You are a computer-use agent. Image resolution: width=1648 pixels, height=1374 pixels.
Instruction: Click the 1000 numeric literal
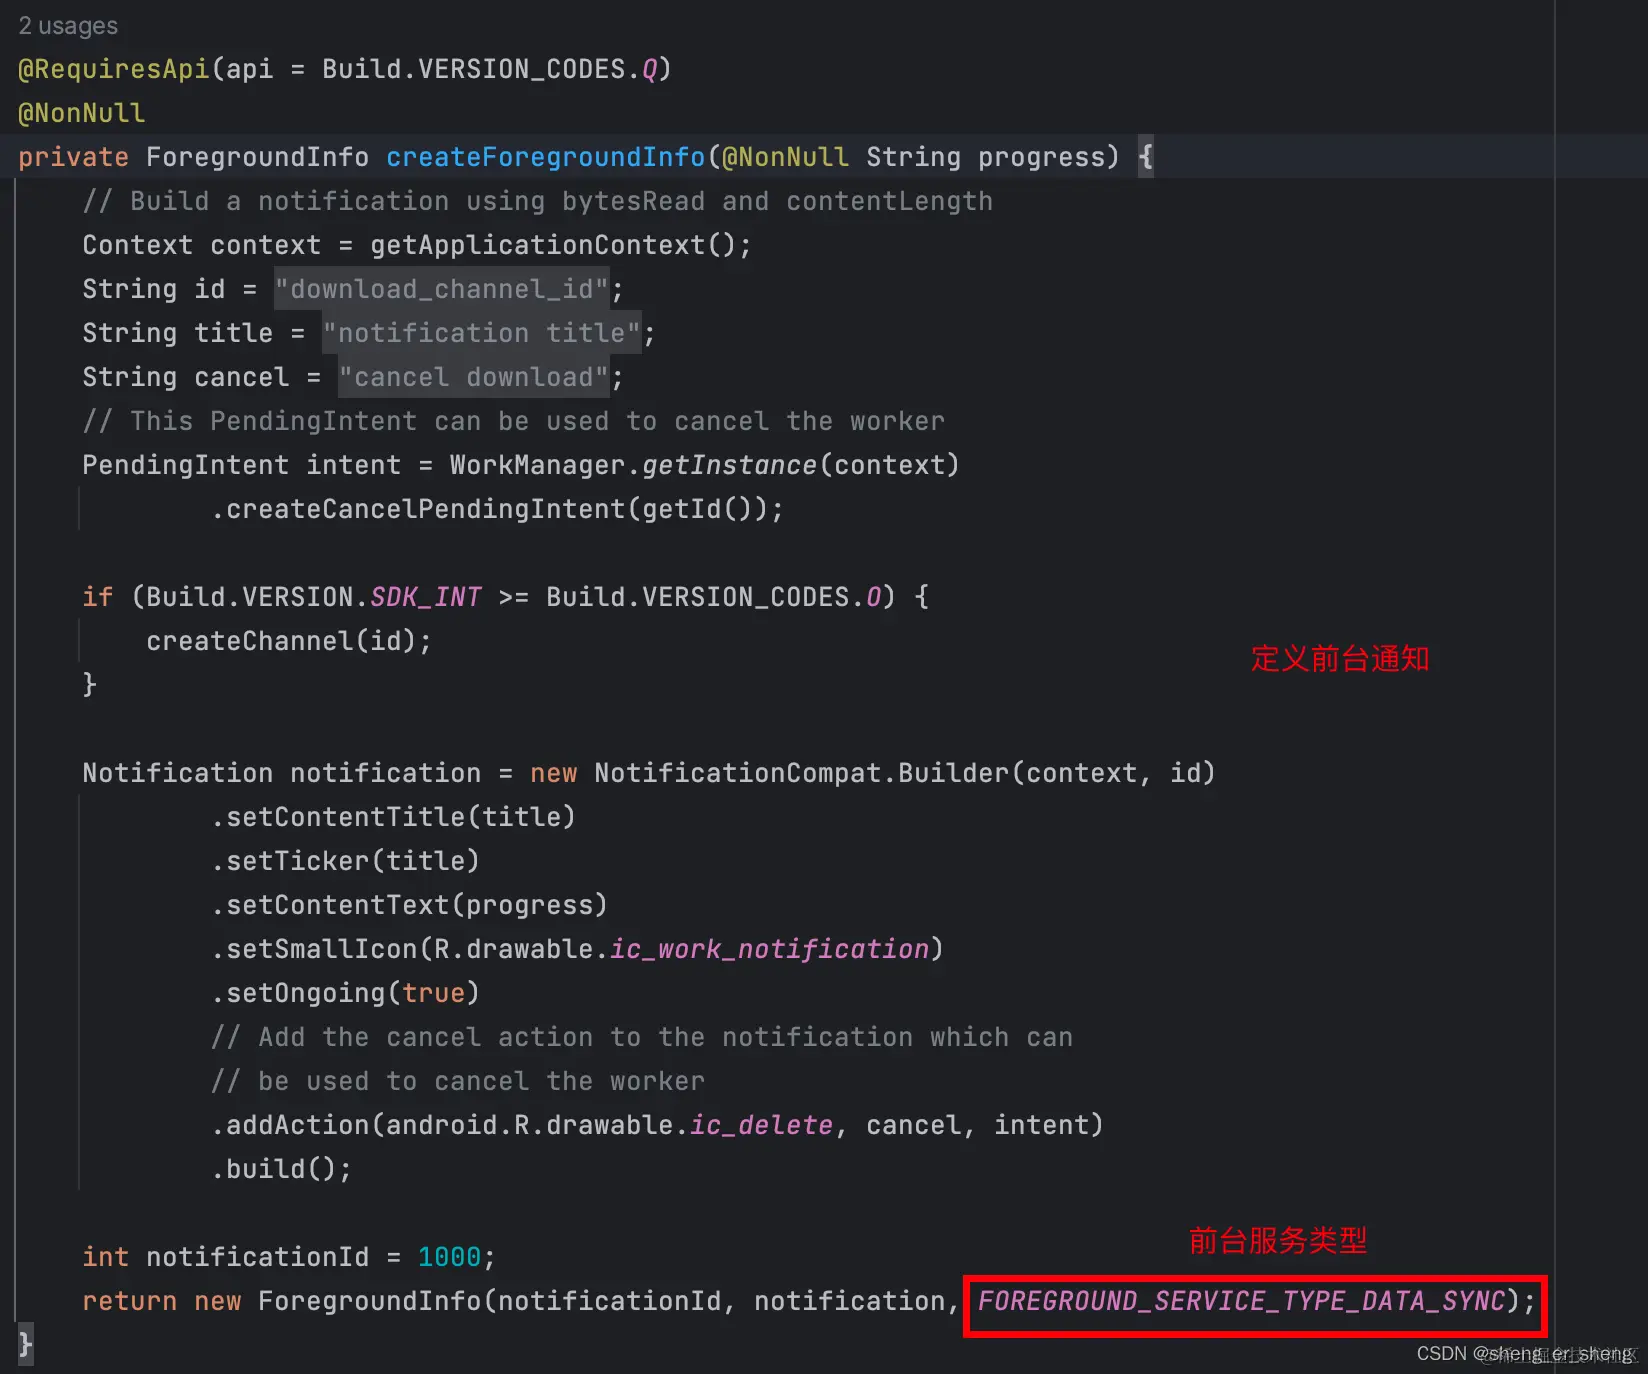point(450,1257)
